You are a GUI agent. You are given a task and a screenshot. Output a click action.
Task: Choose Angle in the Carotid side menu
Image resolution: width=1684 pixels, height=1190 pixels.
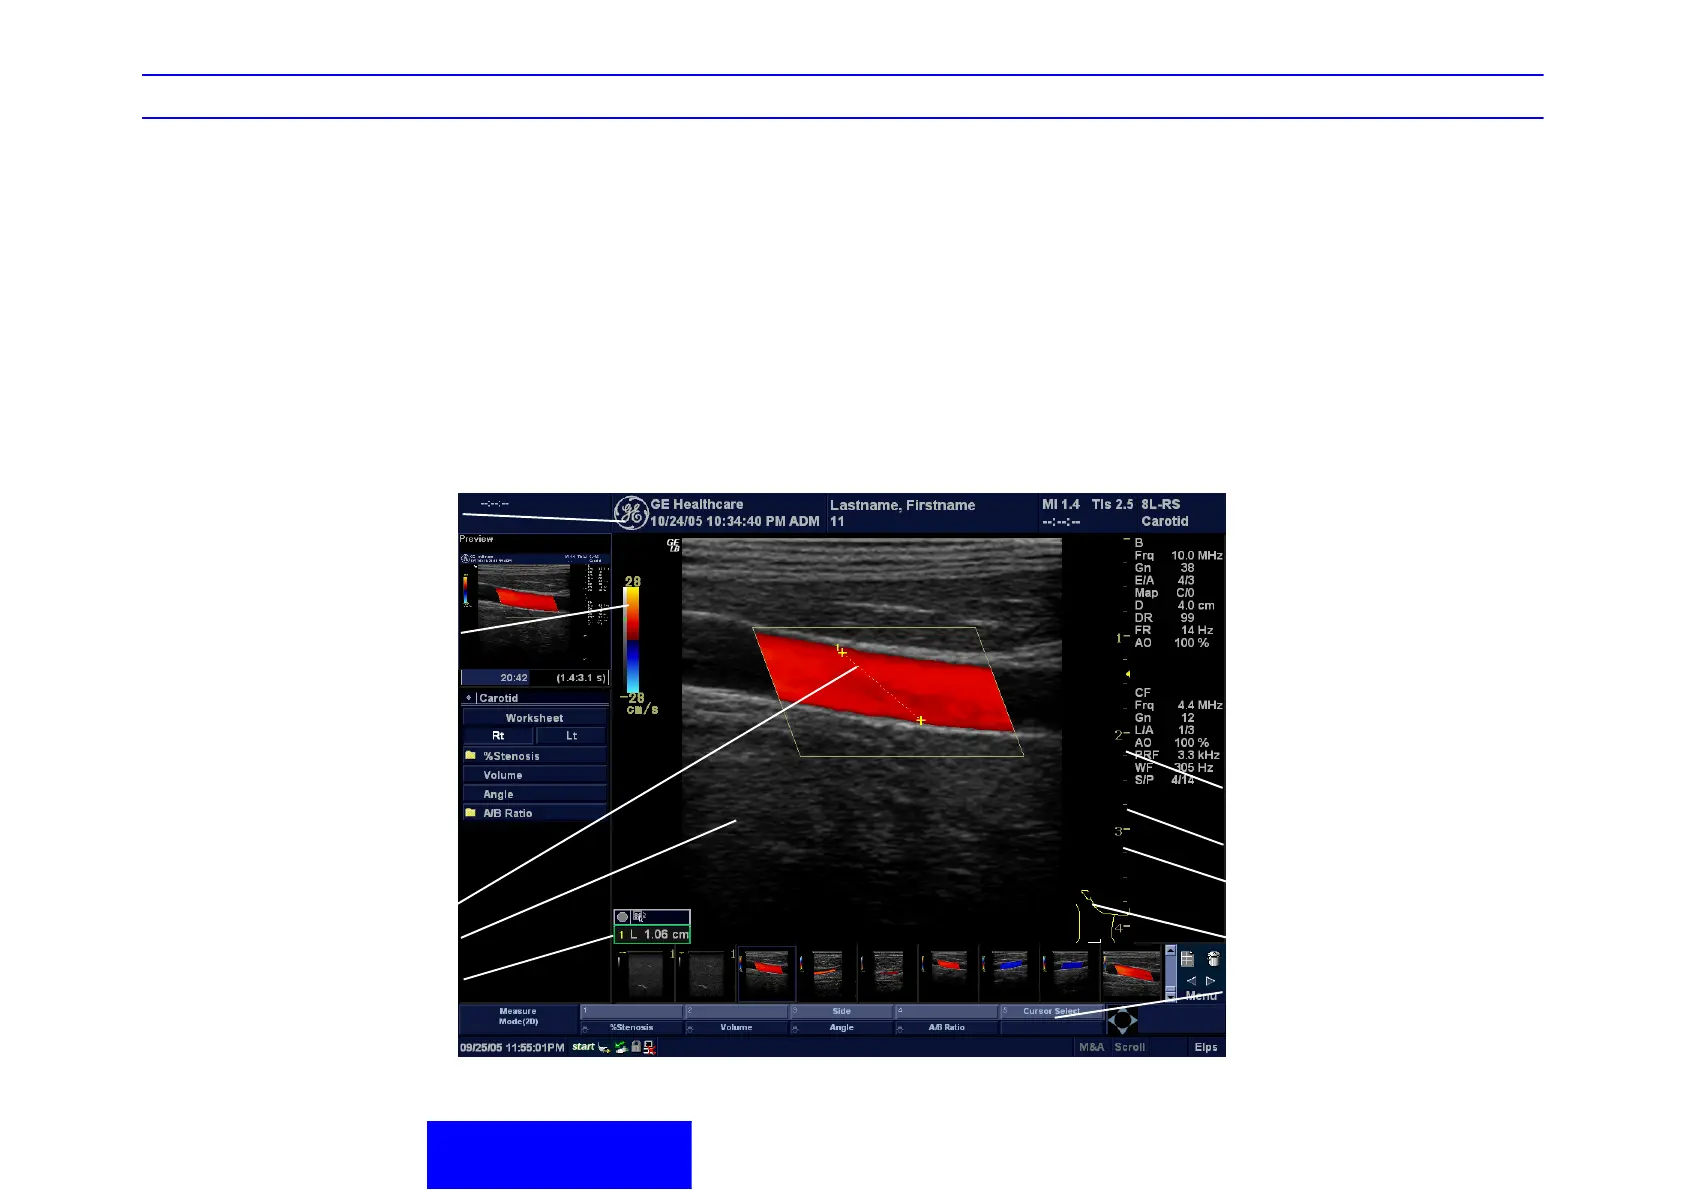534,794
